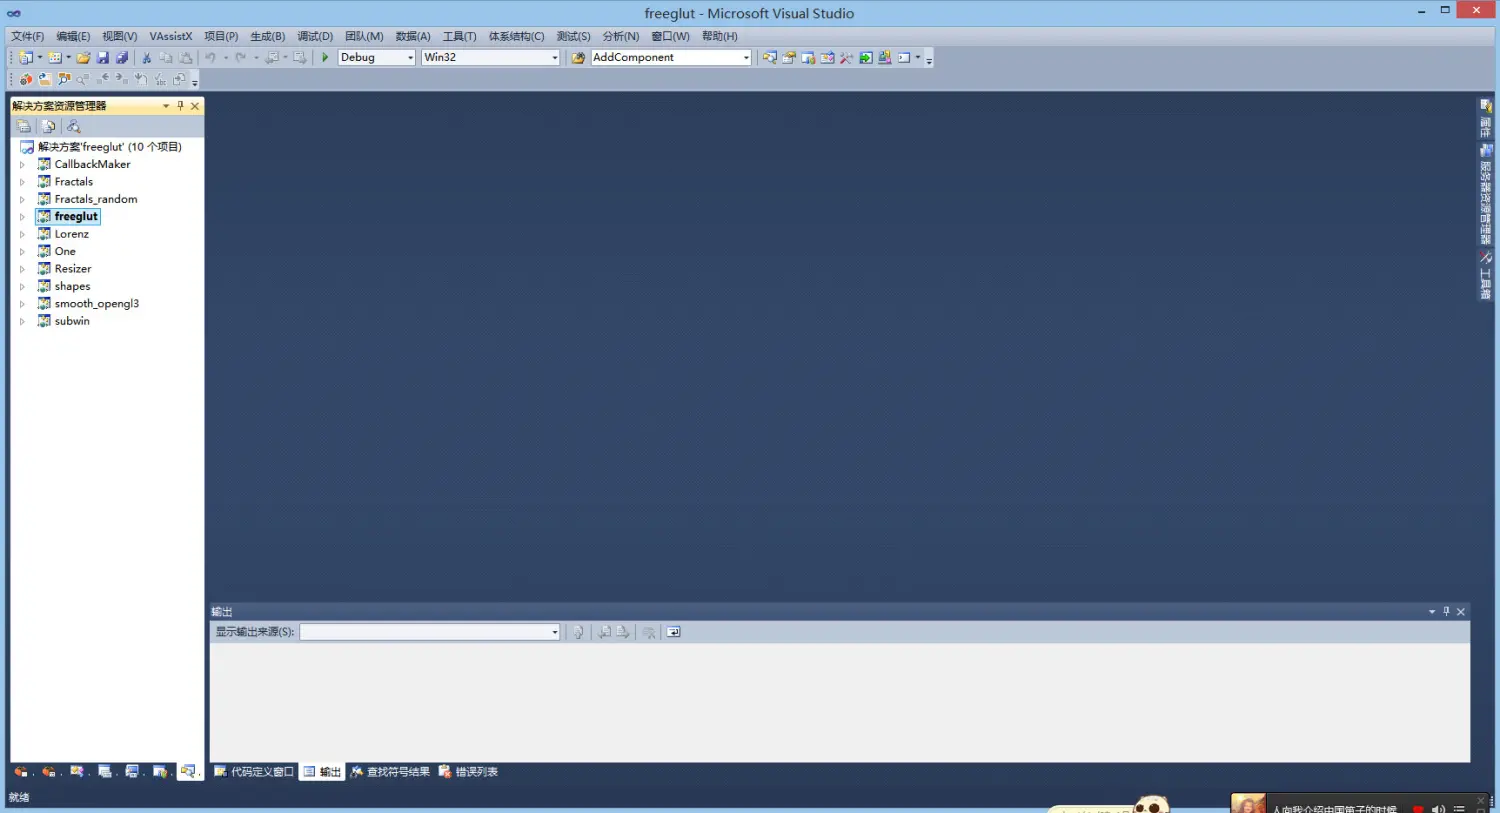
Task: Click the Find in Files icon left of AddComponent
Action: (x=578, y=58)
